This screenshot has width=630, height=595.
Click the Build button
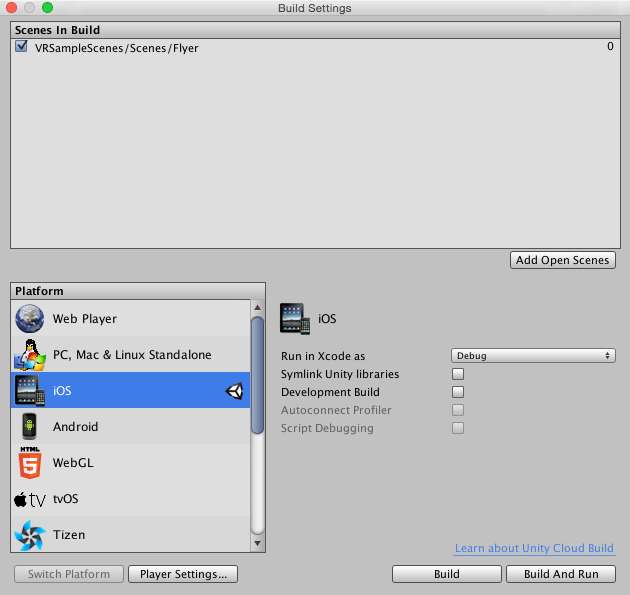click(447, 574)
